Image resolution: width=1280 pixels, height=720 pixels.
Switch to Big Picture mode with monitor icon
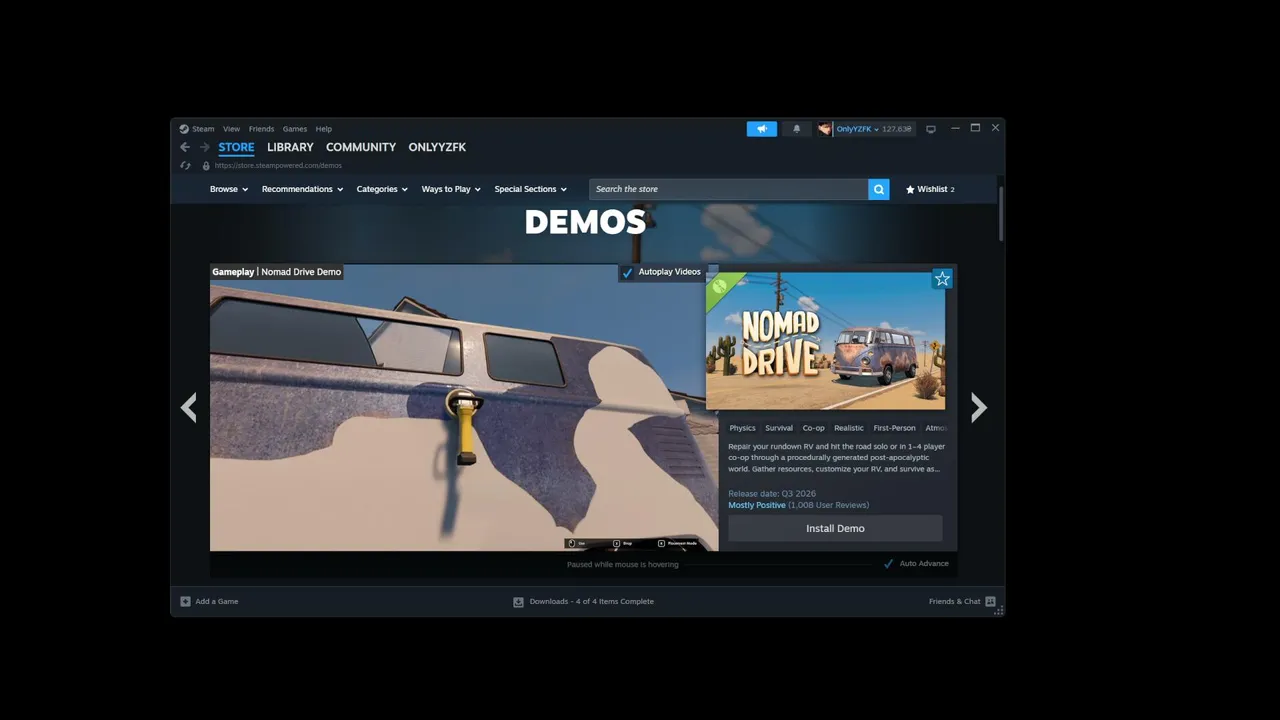click(x=931, y=129)
